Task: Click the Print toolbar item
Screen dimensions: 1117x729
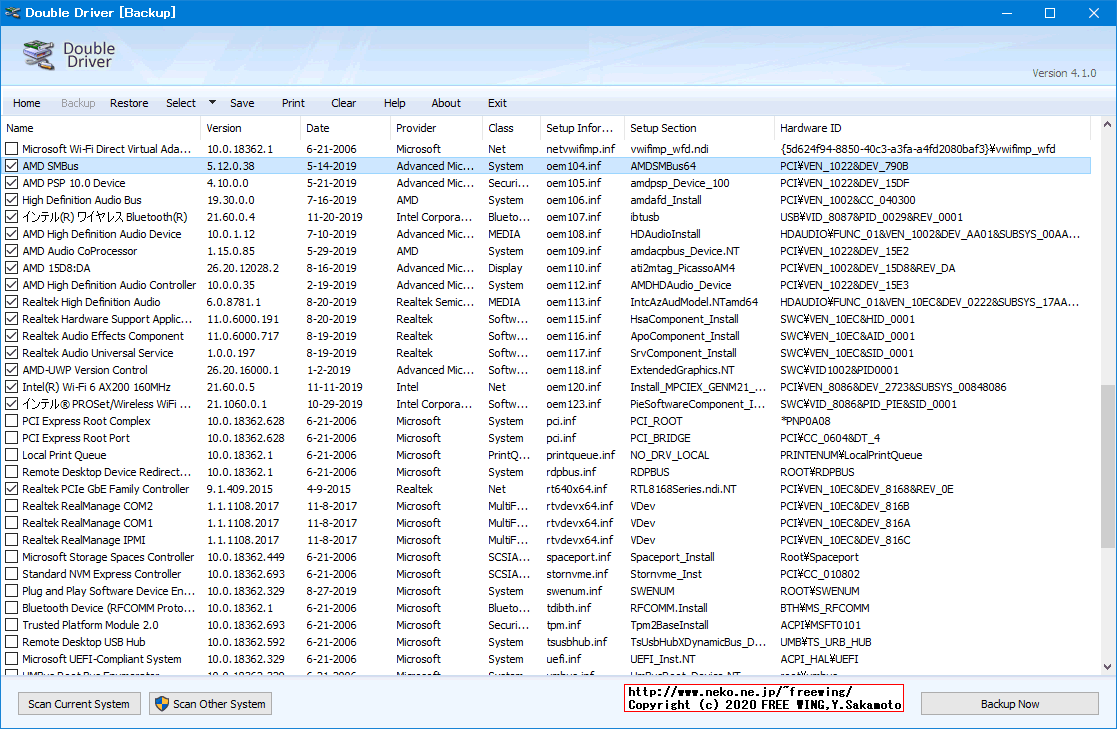Action: 293,103
